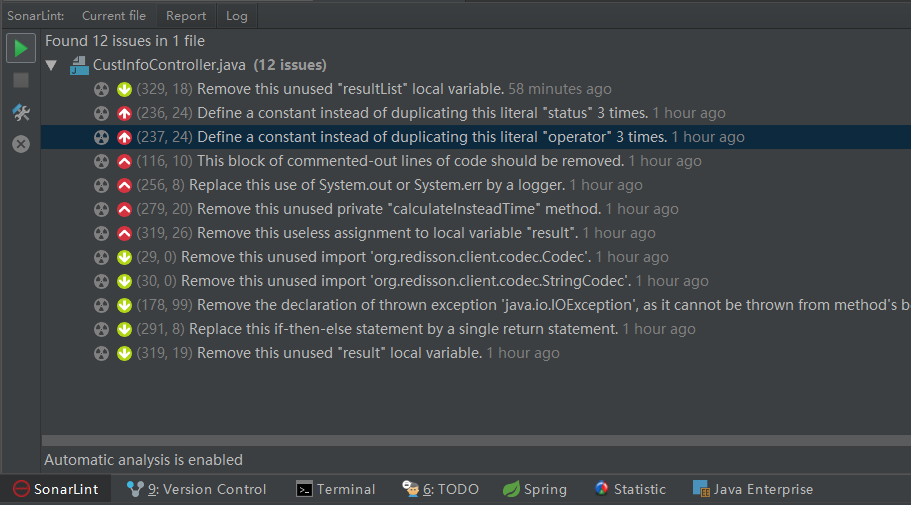Open the Spring tool window
The height and width of the screenshot is (505, 911).
[x=535, y=489]
